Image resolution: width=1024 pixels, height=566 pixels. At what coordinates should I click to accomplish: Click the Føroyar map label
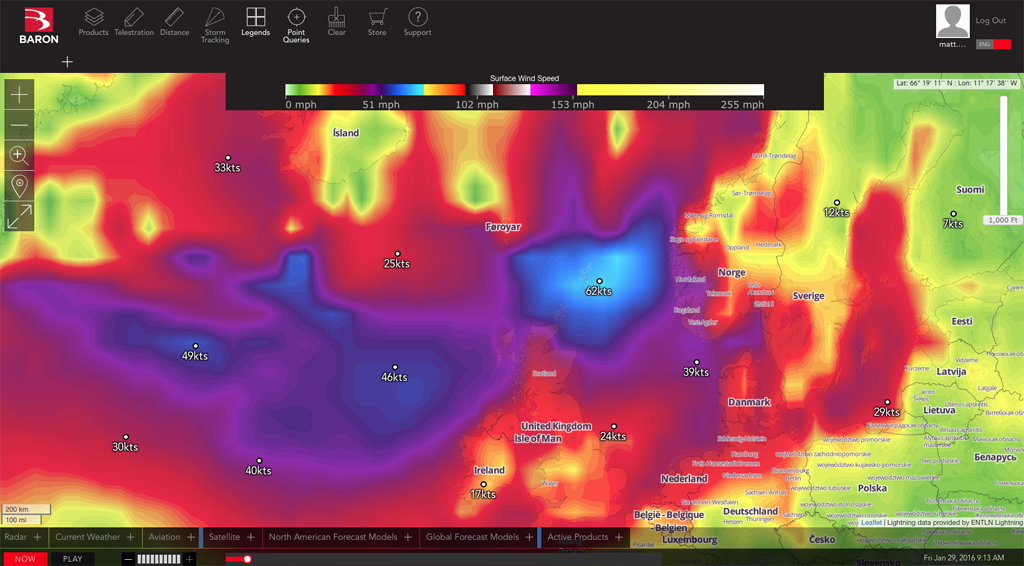click(x=503, y=227)
